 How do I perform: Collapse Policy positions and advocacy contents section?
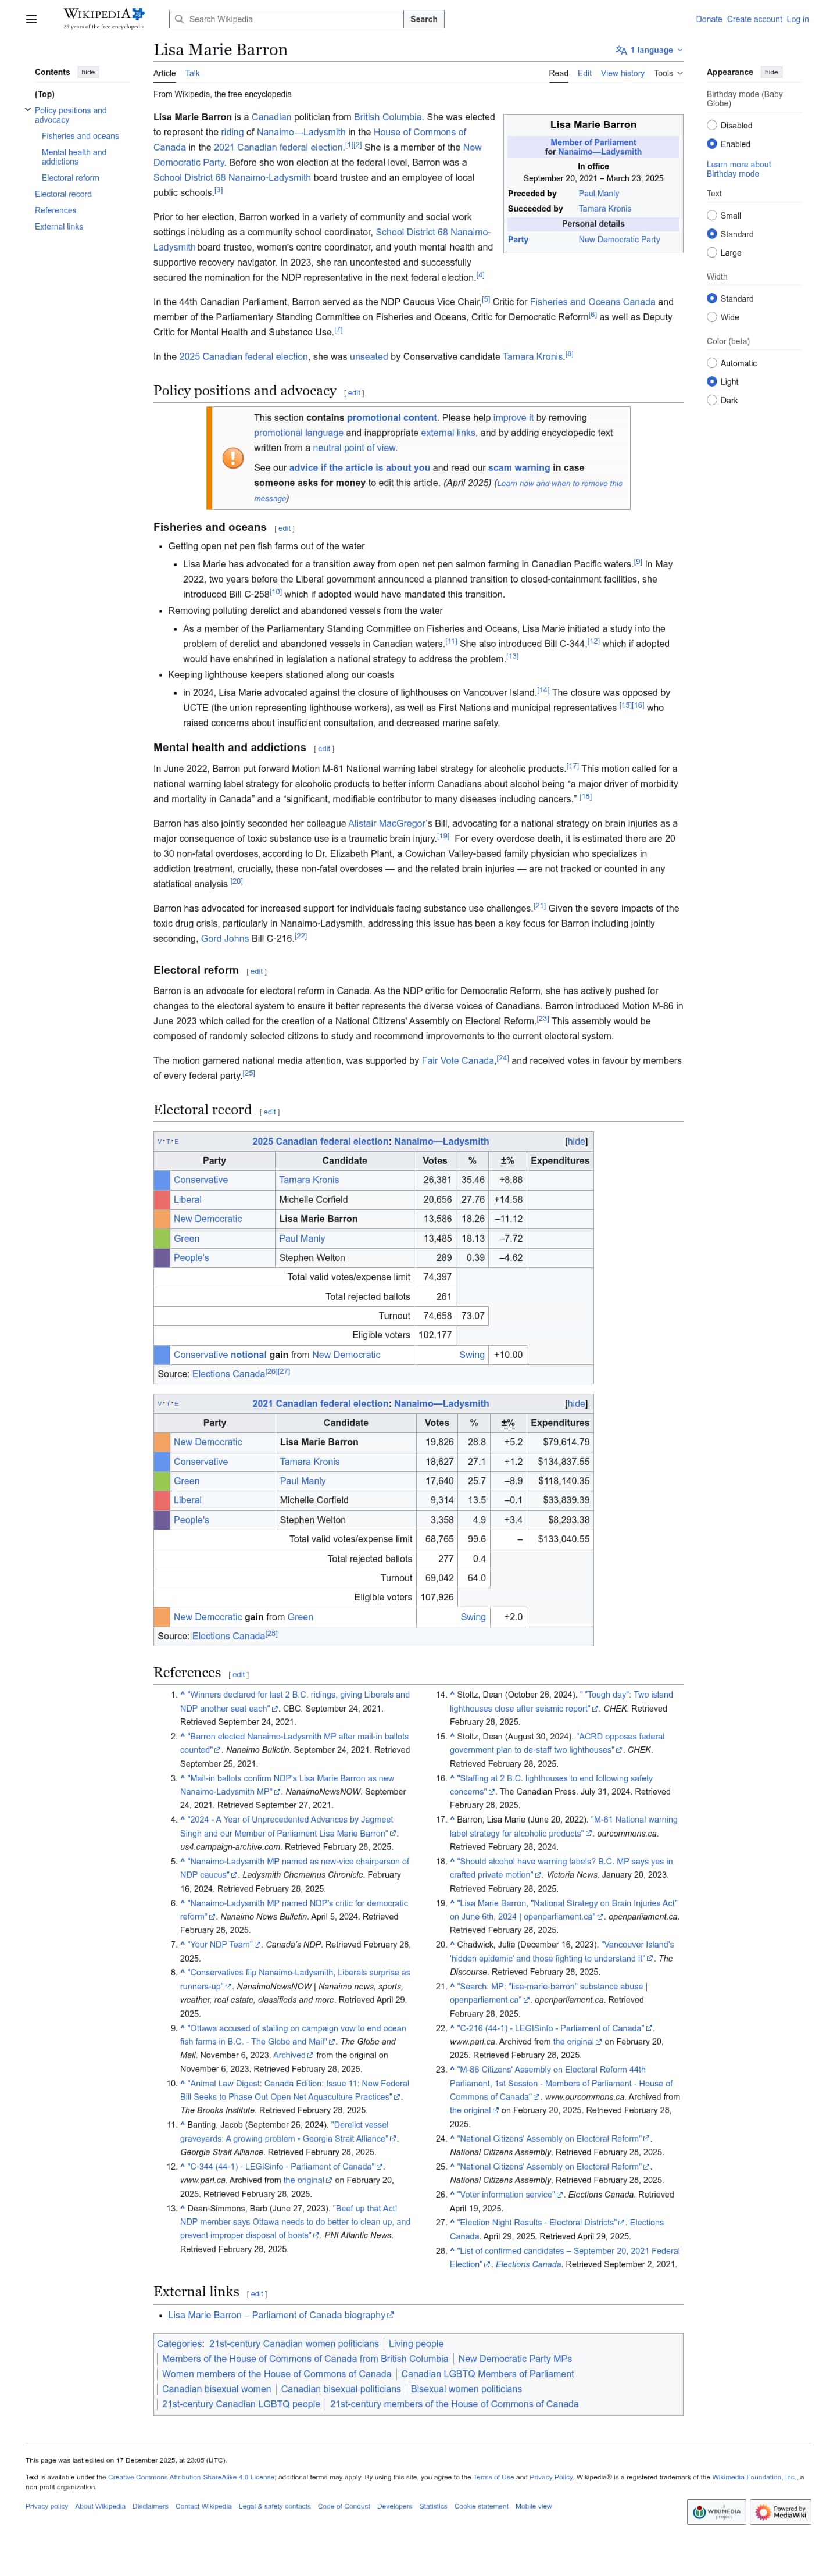pyautogui.click(x=28, y=110)
